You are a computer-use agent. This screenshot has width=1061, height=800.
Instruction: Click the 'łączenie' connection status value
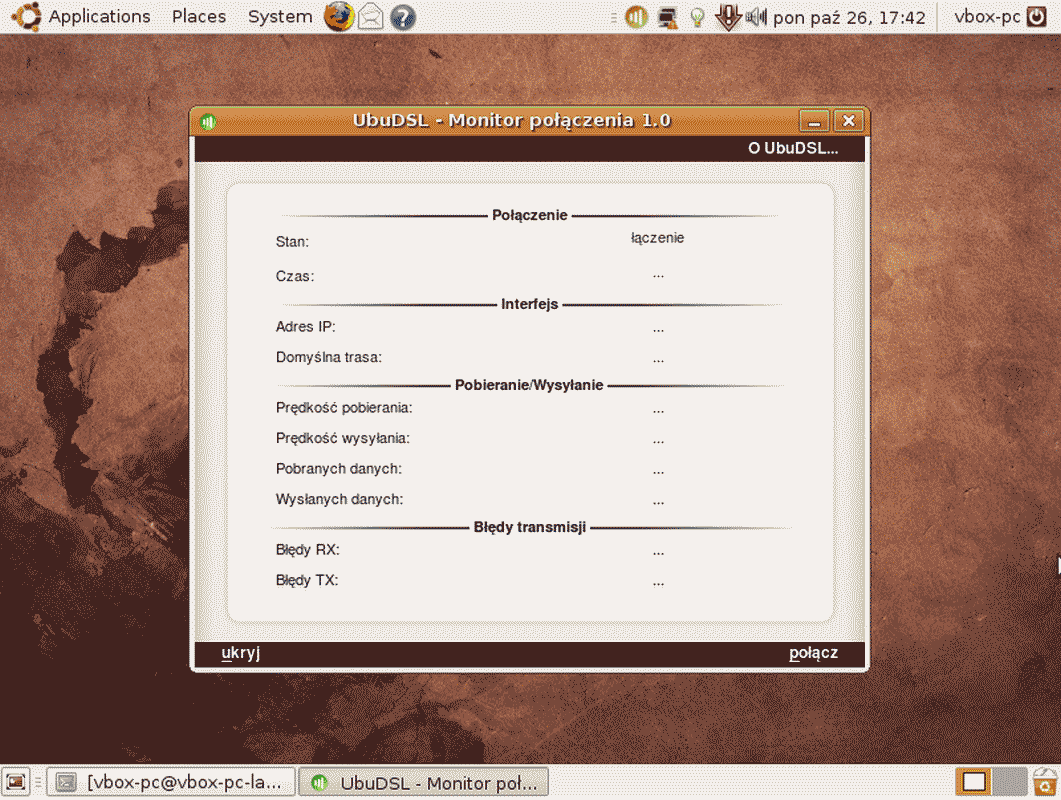(x=657, y=238)
